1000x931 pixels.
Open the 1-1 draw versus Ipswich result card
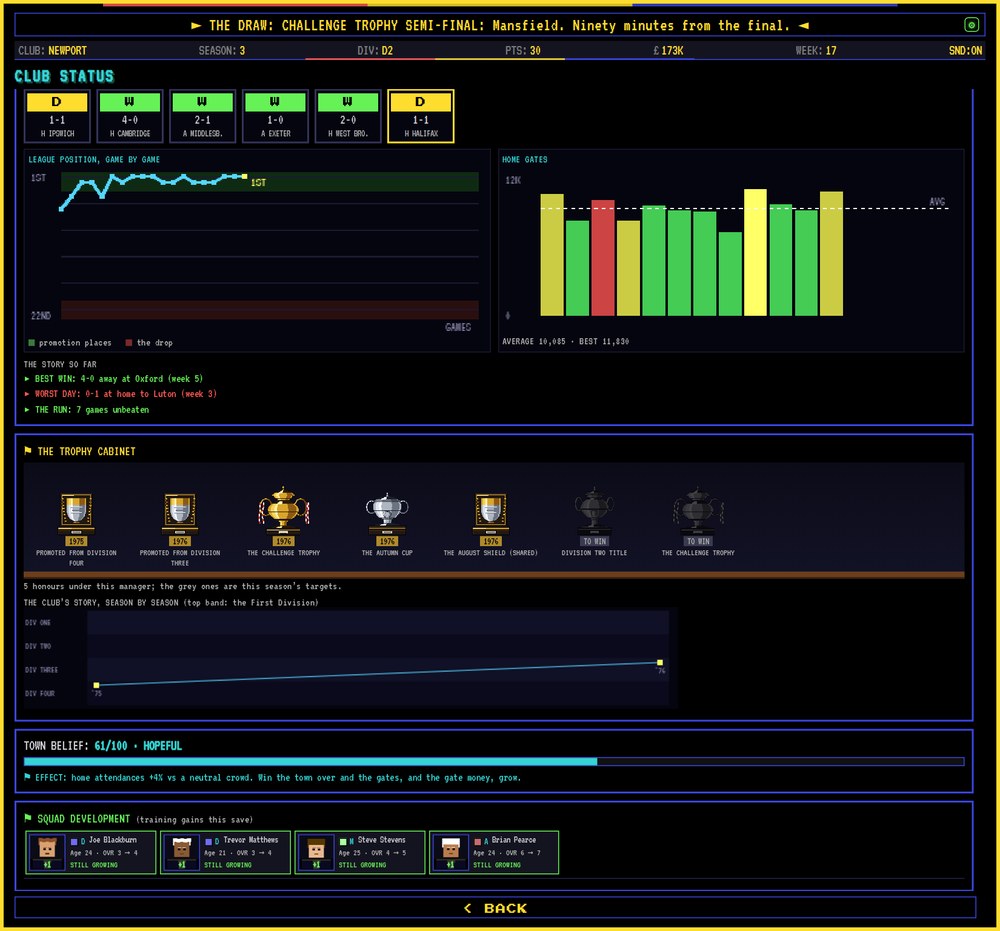pos(57,116)
